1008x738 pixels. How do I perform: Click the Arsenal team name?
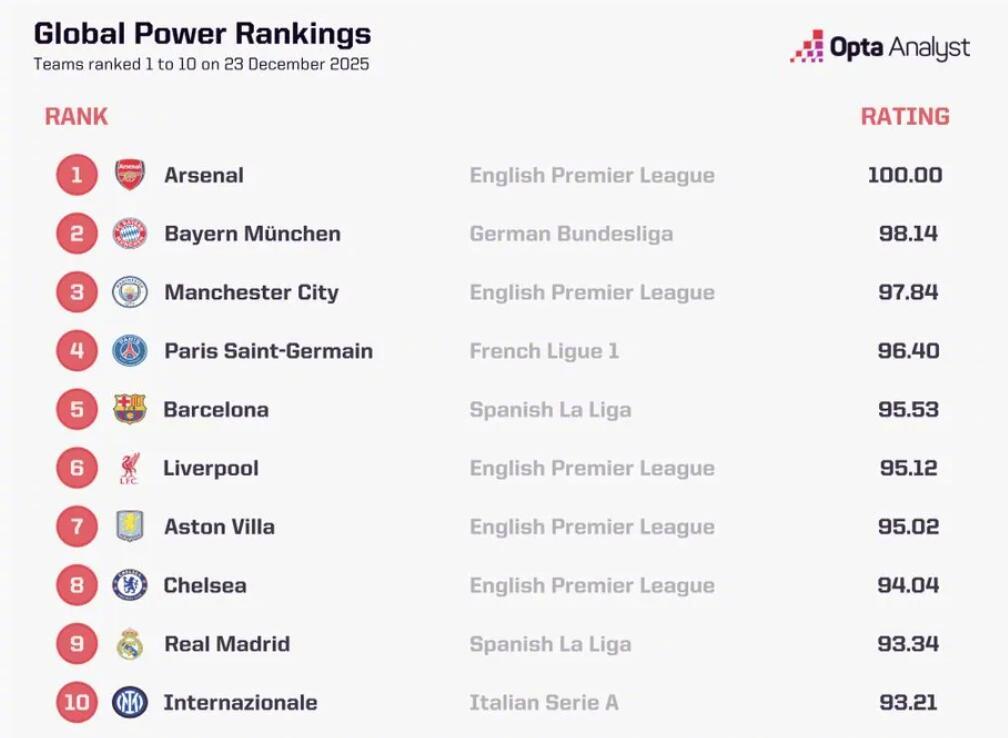coord(204,175)
